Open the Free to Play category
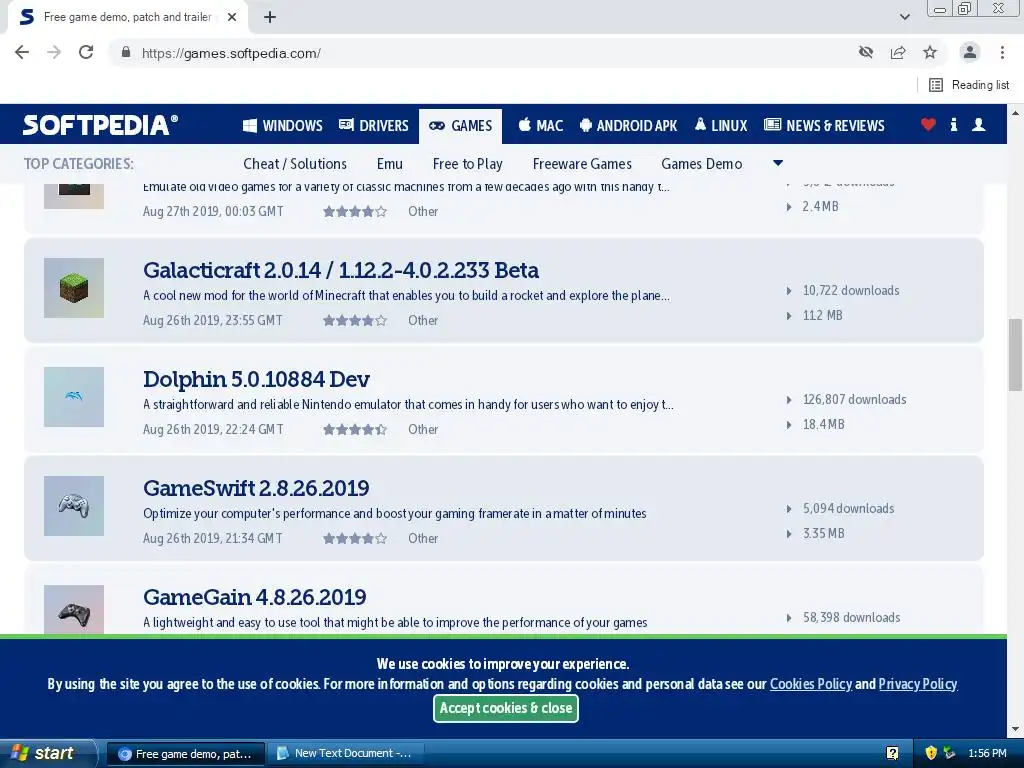The image size is (1024, 768). (x=468, y=164)
